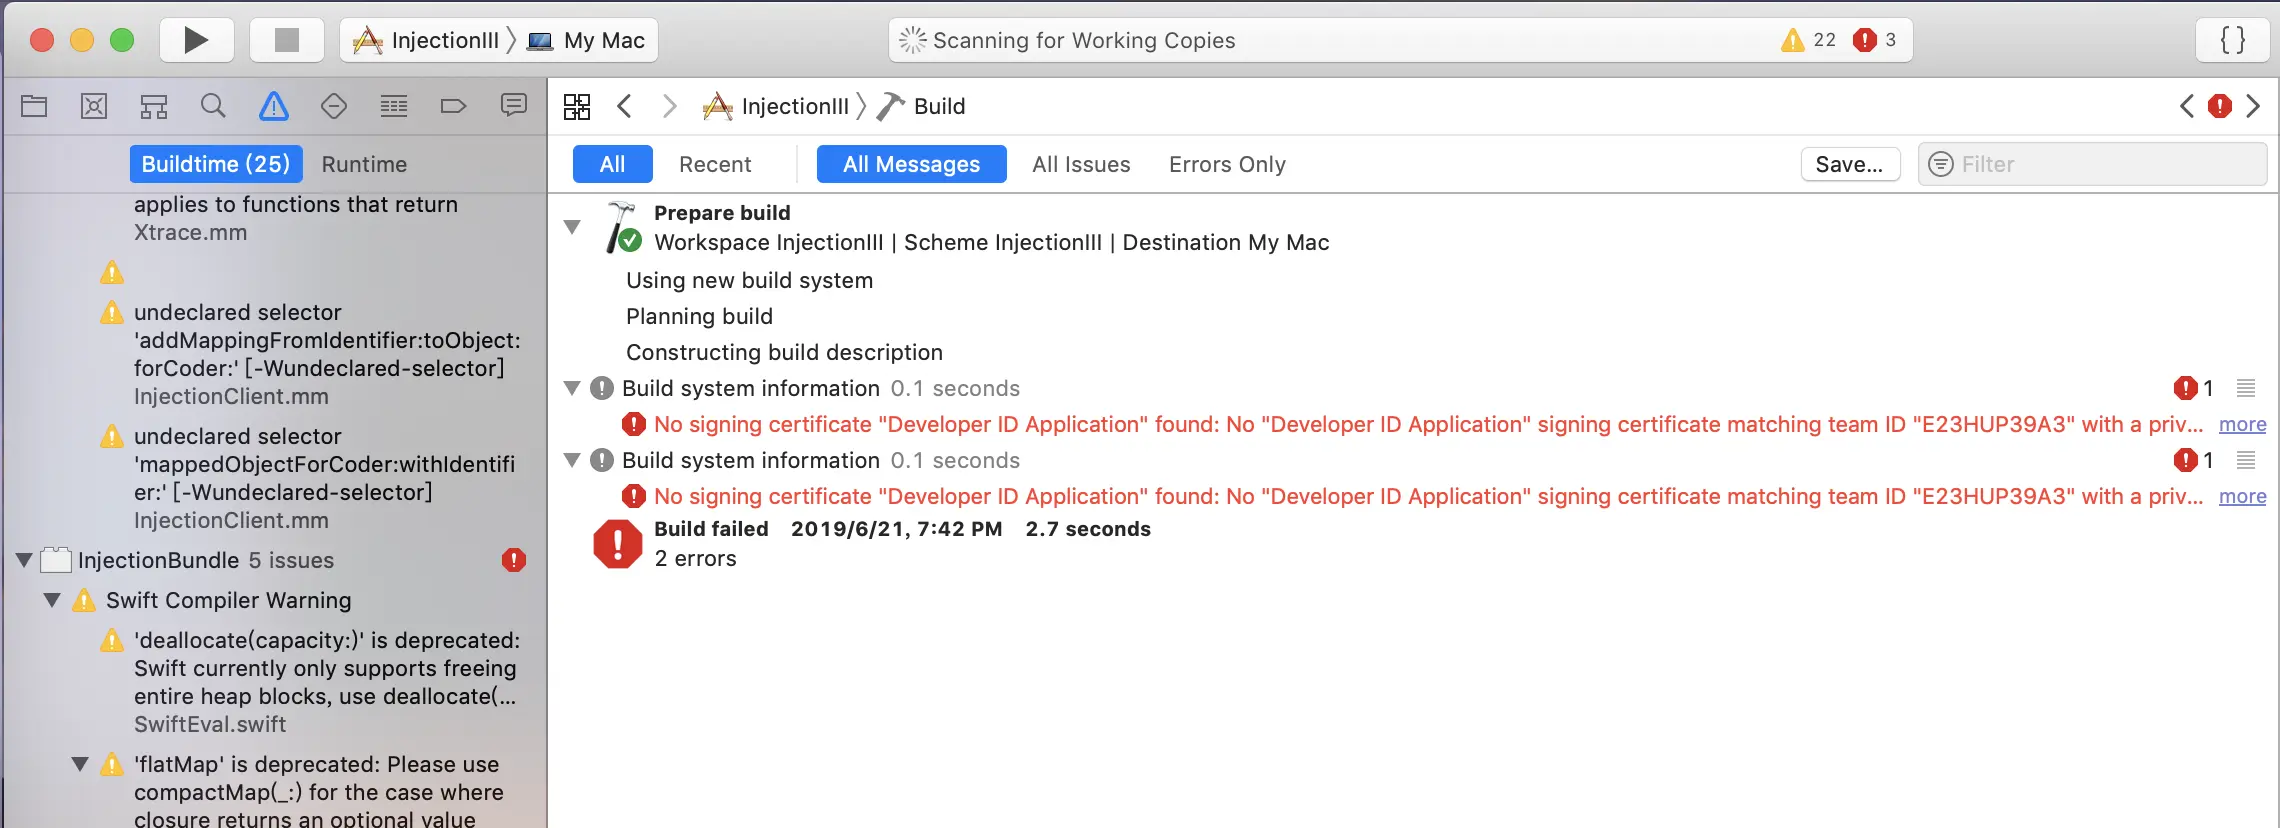Stop the running build
Screen dimensions: 2280x828
(x=287, y=40)
